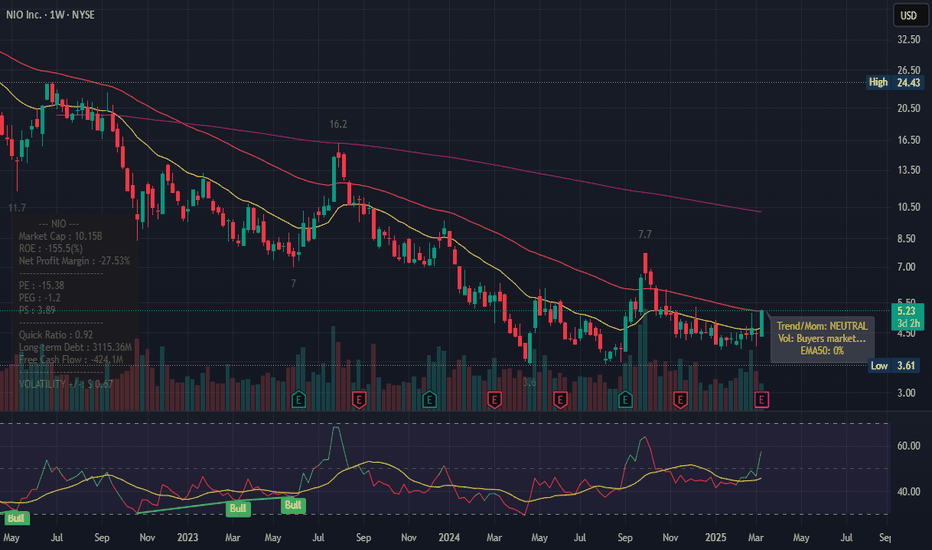Click the 10.50 price axis label
932x550 pixels.
[x=909, y=207]
